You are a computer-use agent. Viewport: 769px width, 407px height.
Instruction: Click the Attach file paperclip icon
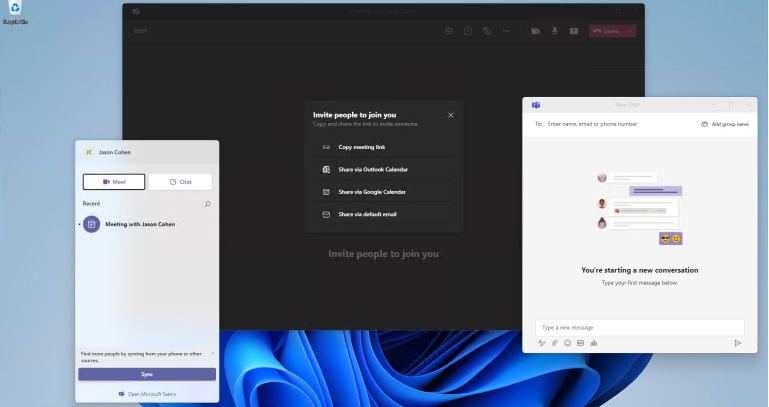[555, 343]
